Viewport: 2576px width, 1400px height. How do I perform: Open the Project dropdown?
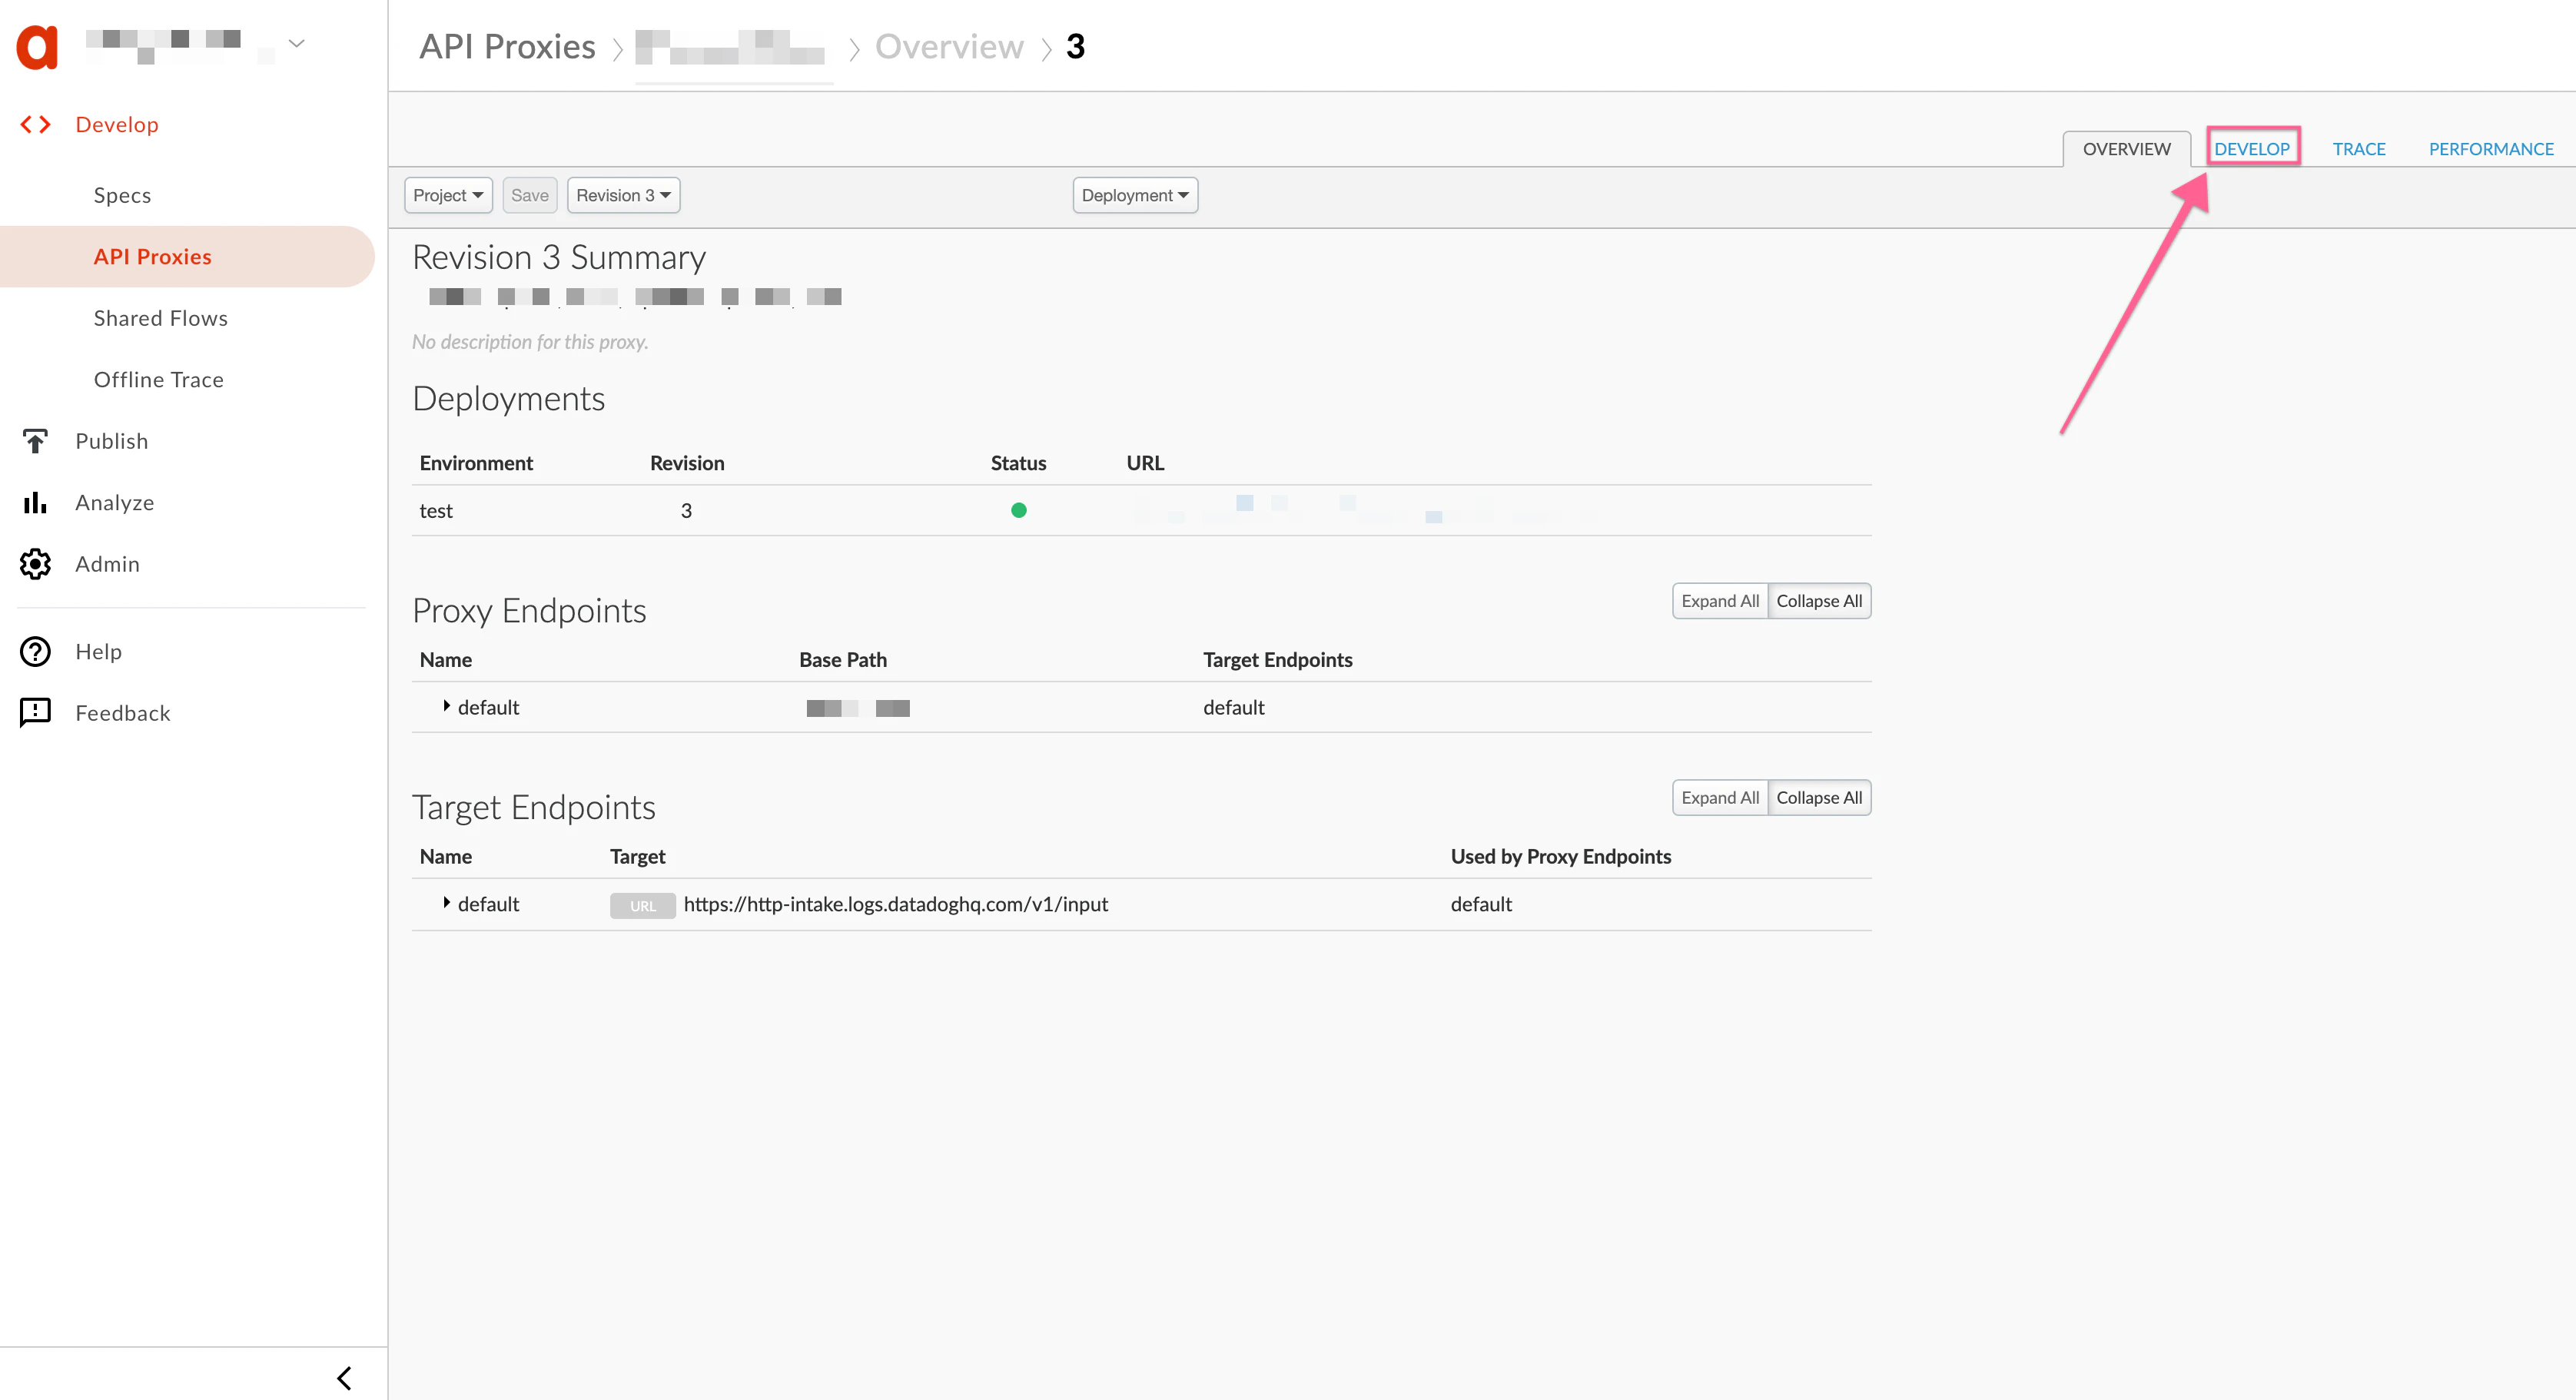(448, 195)
